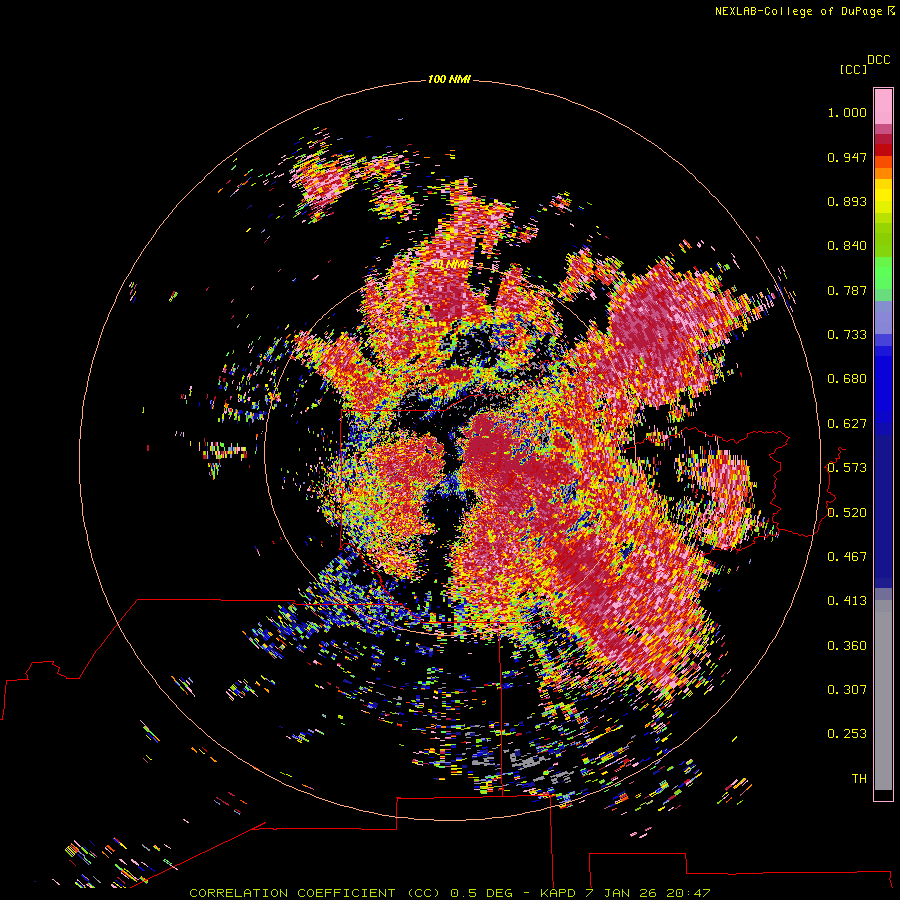This screenshot has width=900, height=900.
Task: Select the 0.573 color scale value
Action: click(847, 468)
